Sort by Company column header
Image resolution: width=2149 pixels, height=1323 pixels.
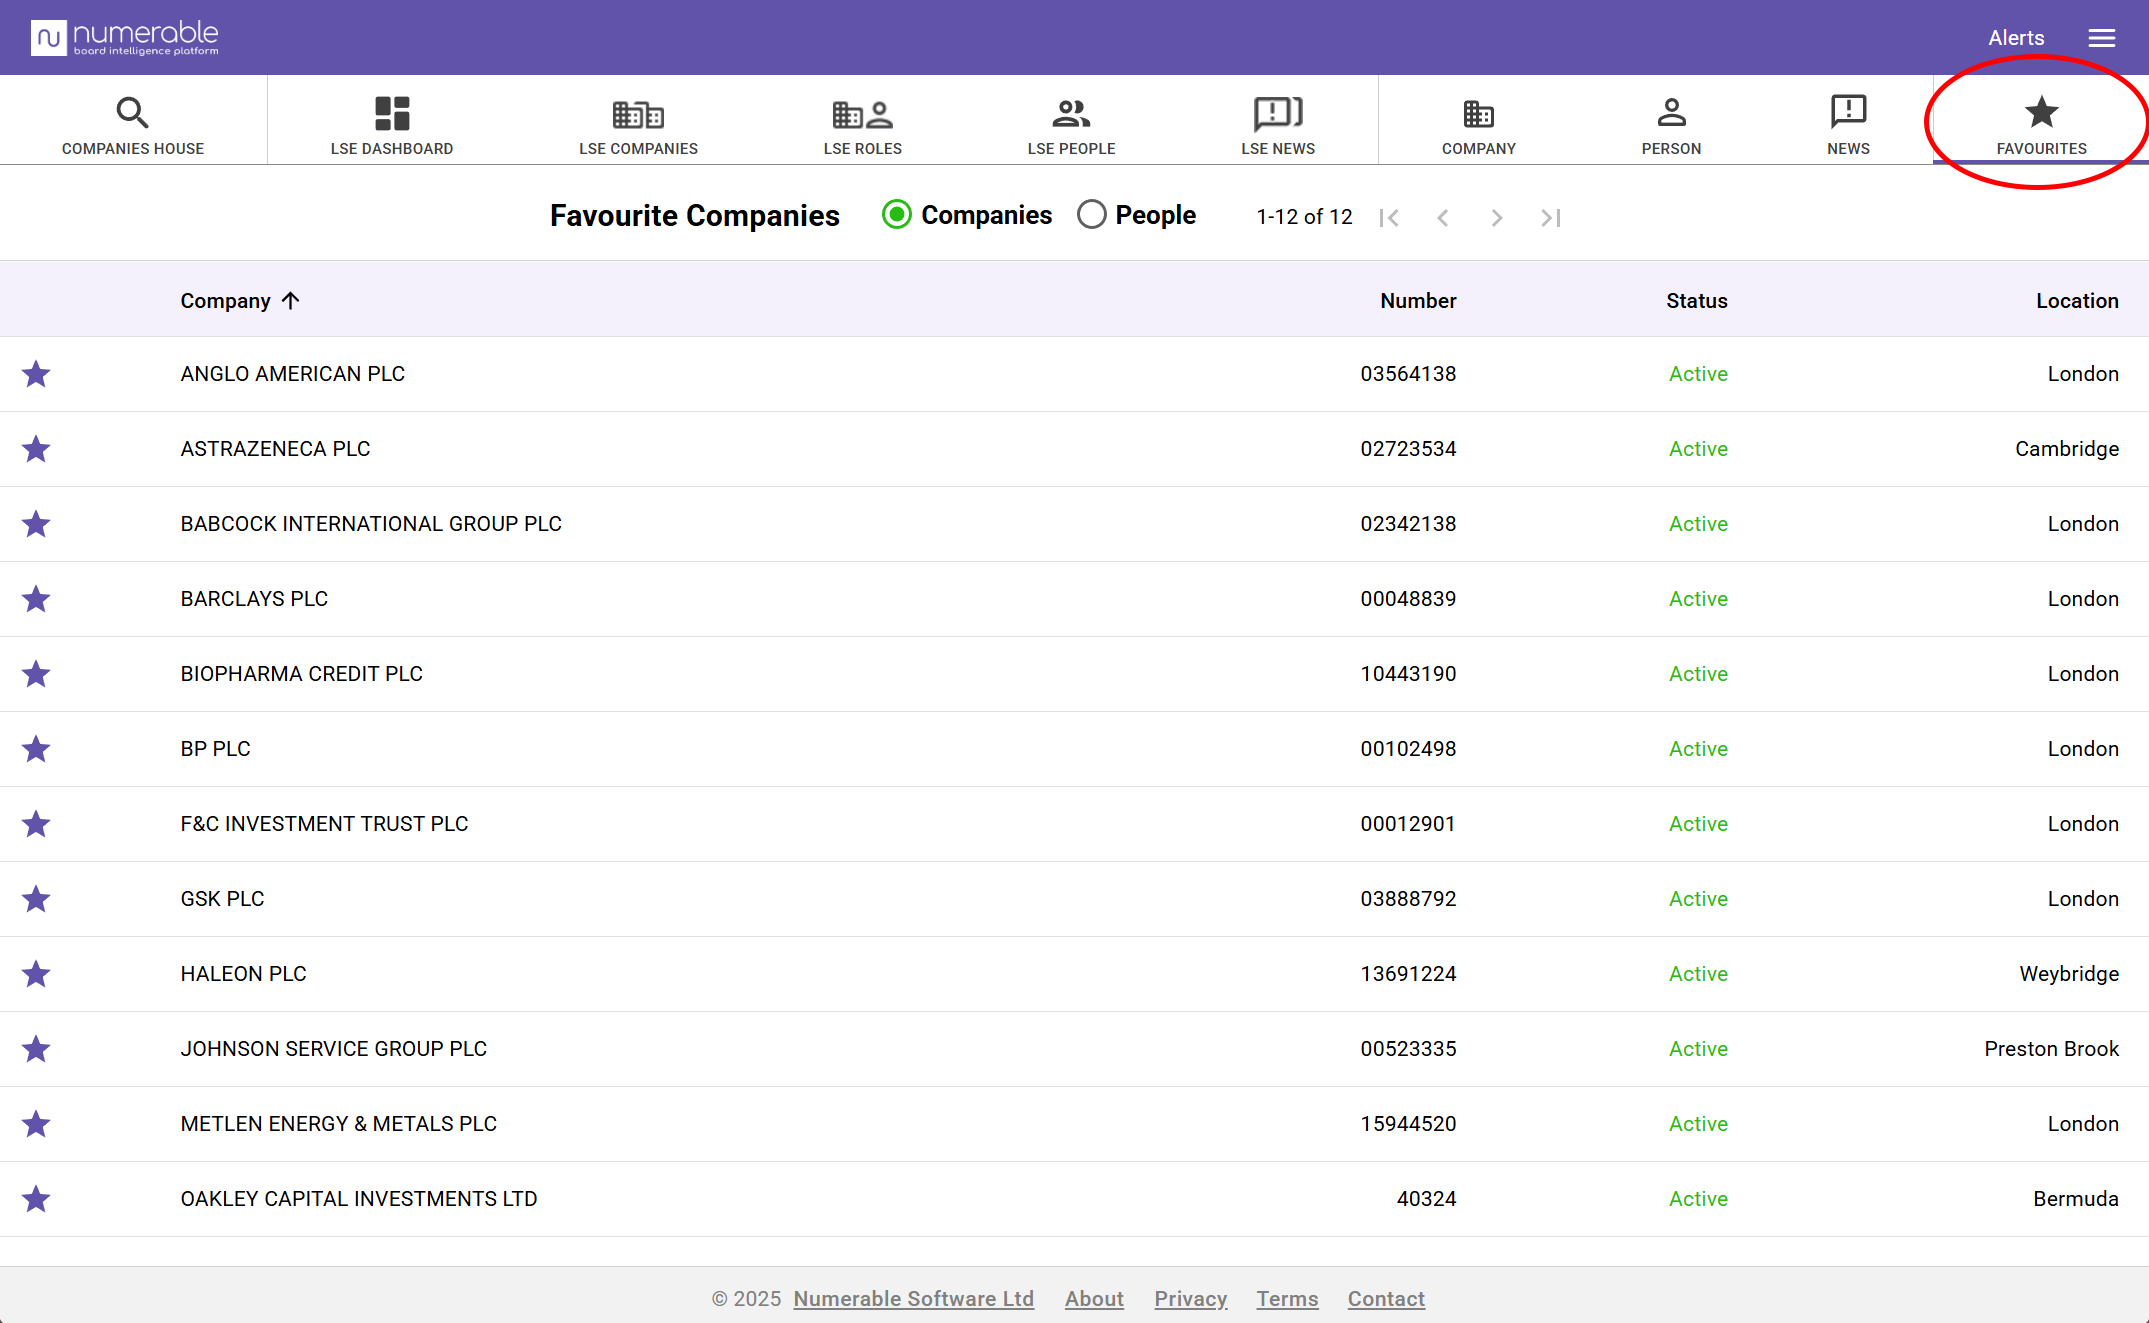226,301
